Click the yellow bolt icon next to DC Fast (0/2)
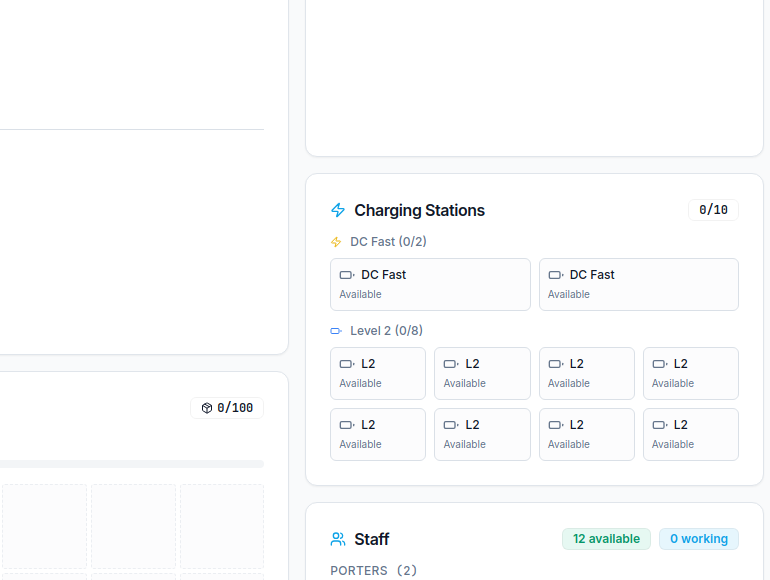 coord(336,242)
